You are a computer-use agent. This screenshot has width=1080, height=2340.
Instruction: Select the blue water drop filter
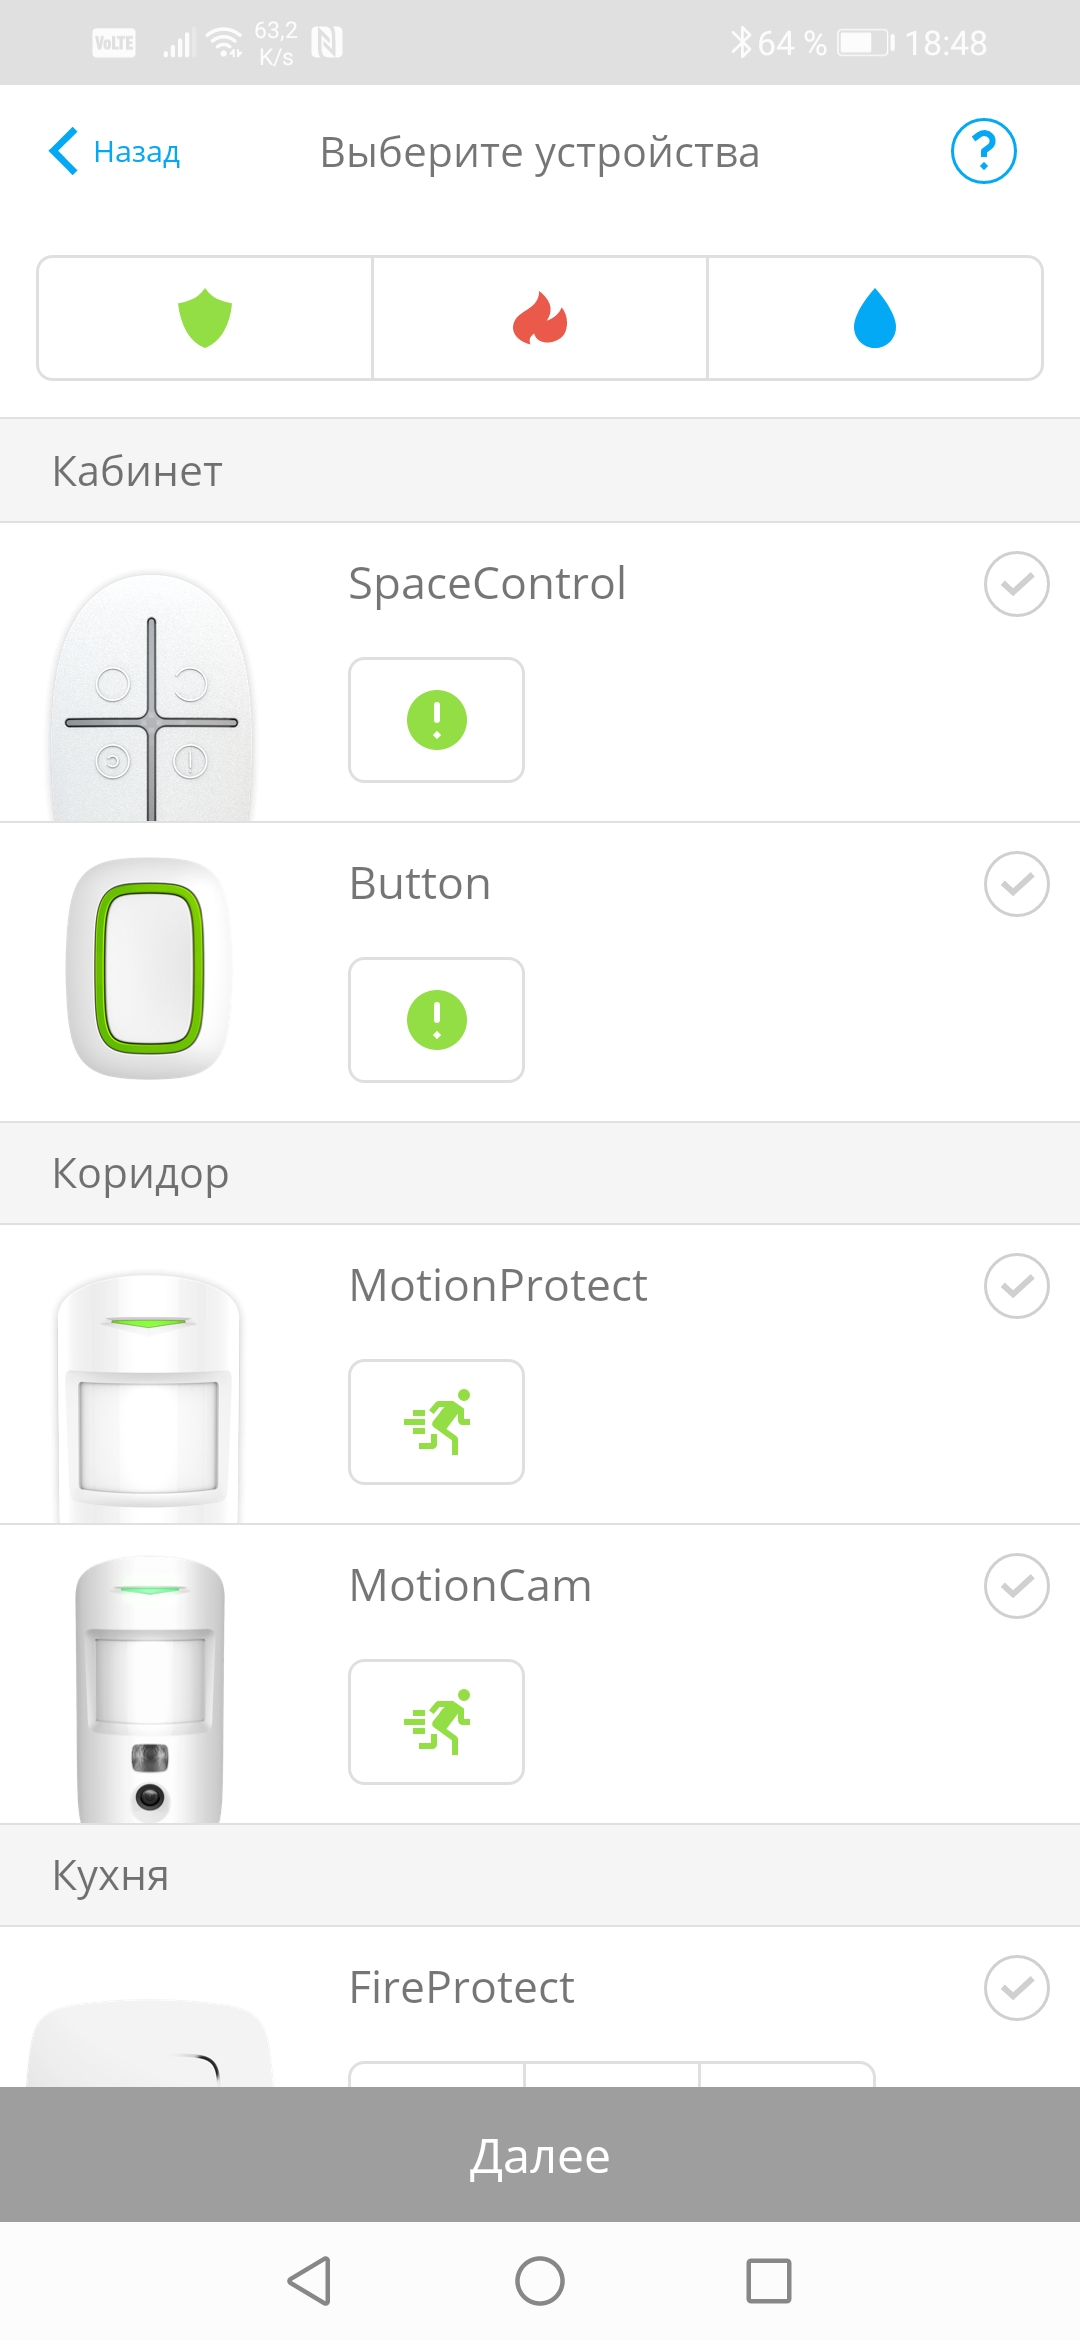click(875, 318)
